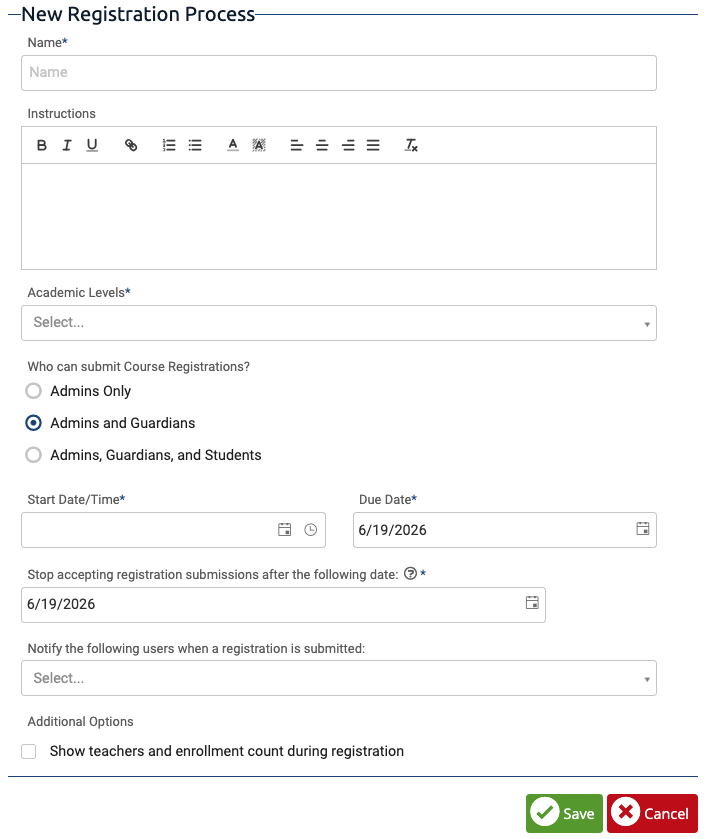The height and width of the screenshot is (839, 709).
Task: Set center text alignment
Action: 322,145
